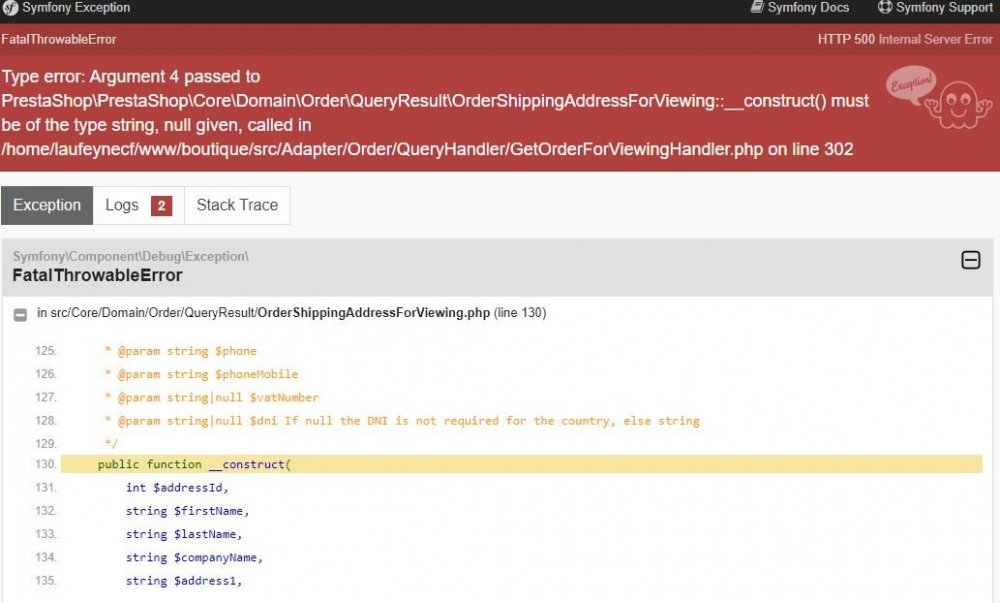Click line number 130.
Screen dimensions: 1000x603
click(x=46, y=464)
